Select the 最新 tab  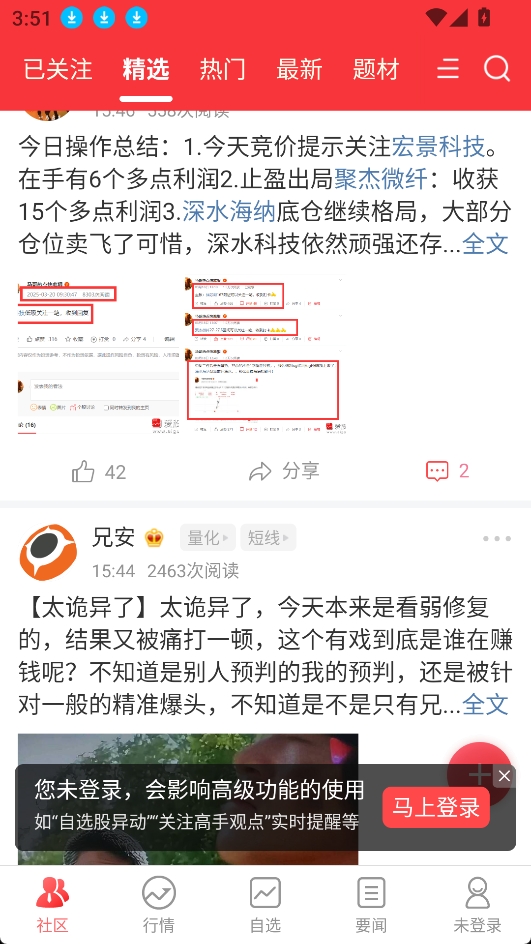(x=299, y=70)
